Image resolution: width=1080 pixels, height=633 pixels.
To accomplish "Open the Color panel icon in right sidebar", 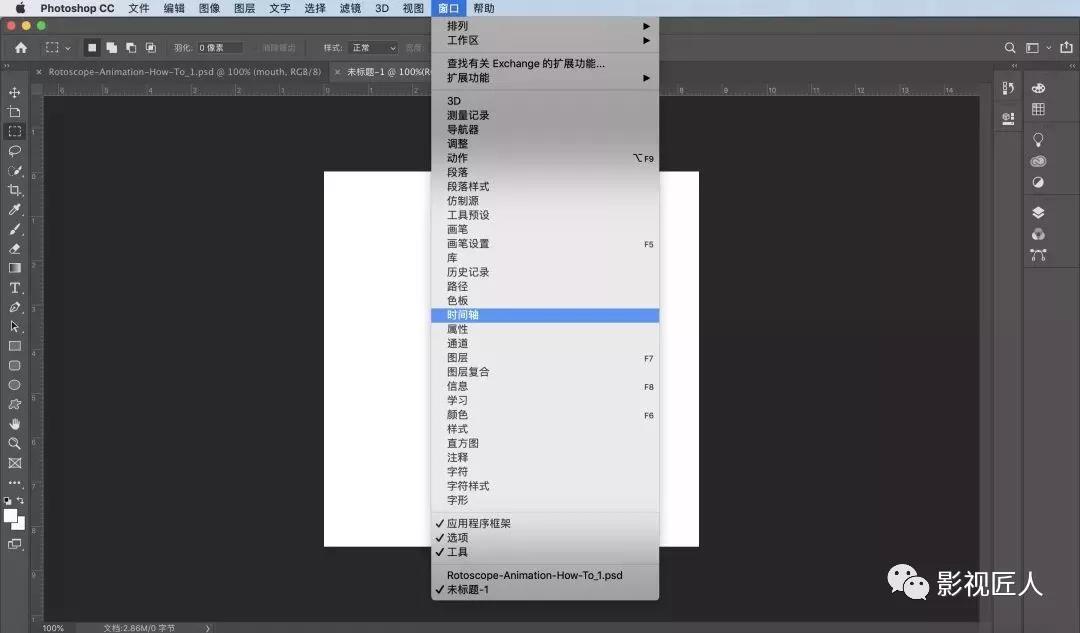I will coord(1038,89).
